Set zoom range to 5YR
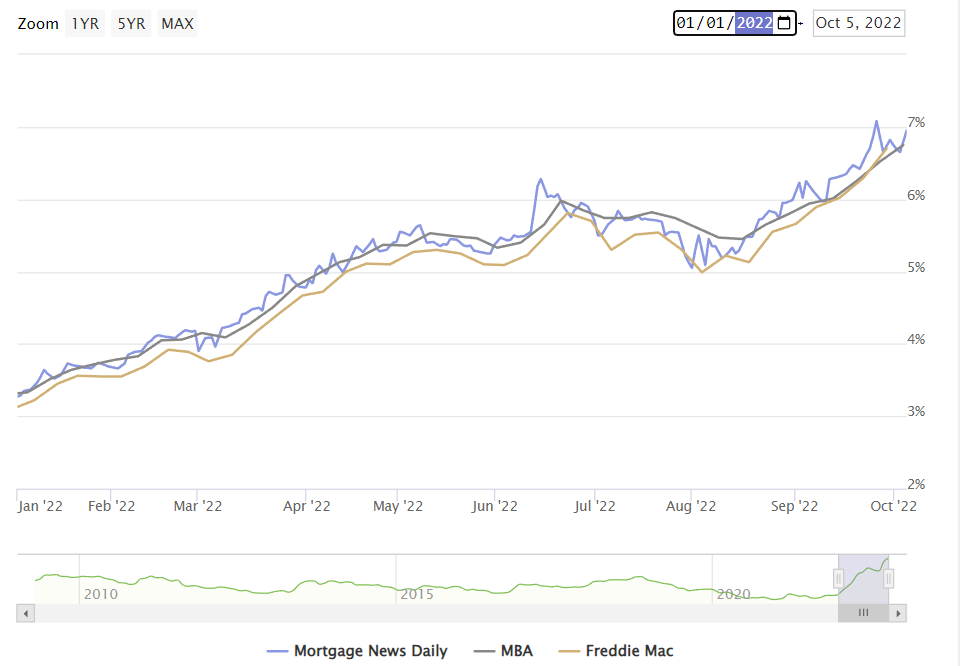 click(x=131, y=23)
